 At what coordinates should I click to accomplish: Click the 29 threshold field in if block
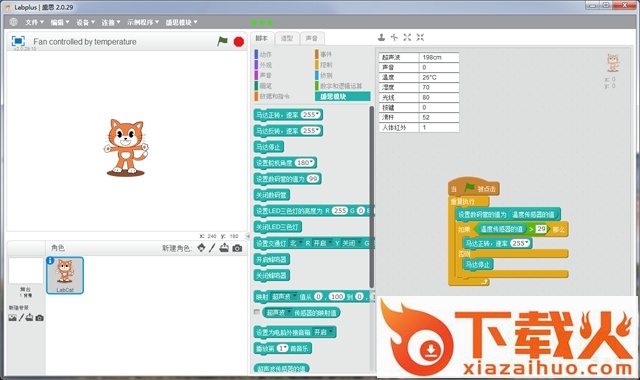[541, 229]
